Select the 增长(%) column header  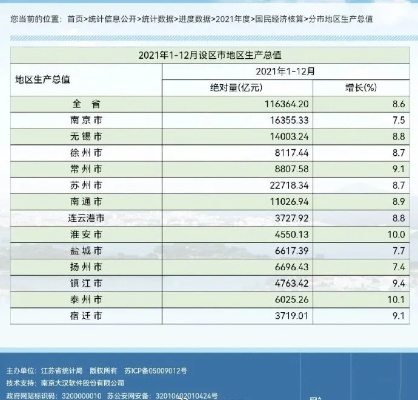point(361,88)
